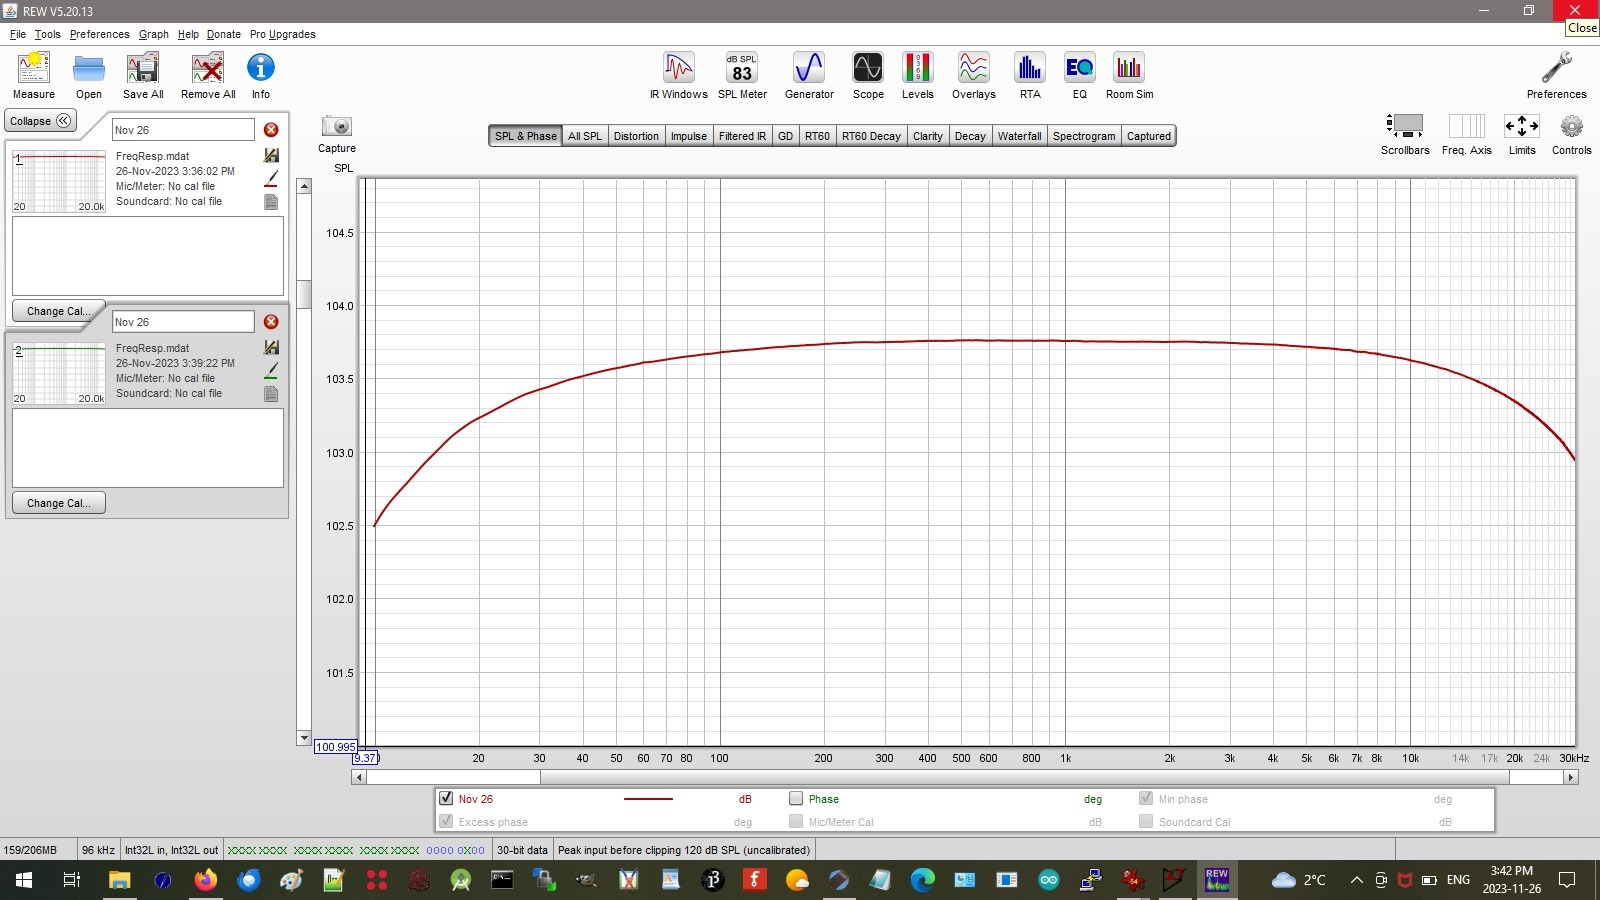Click the notes box of measurement 1
Viewport: 1600px width, 900px height.
(148, 256)
